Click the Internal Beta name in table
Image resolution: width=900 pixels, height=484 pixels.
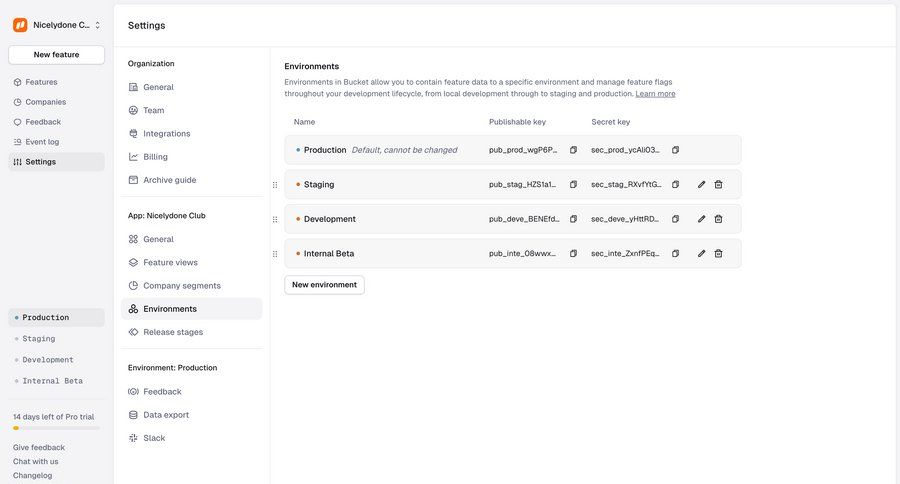click(329, 253)
